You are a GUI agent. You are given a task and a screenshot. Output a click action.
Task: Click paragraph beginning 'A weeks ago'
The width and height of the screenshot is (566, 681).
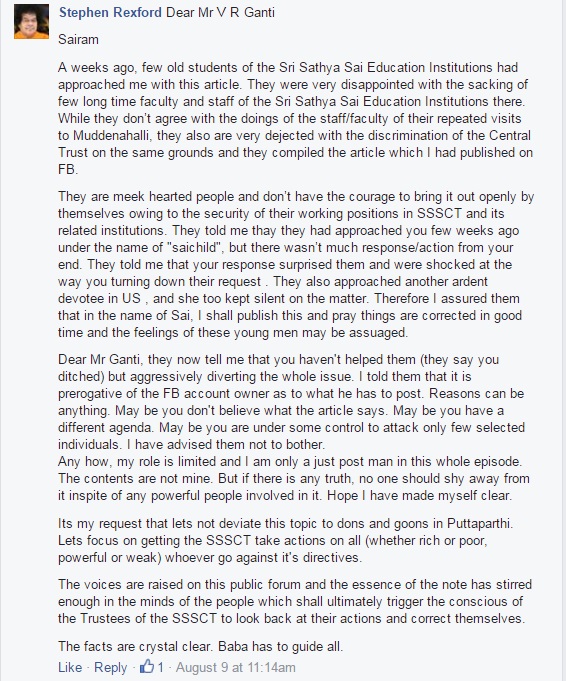point(295,118)
